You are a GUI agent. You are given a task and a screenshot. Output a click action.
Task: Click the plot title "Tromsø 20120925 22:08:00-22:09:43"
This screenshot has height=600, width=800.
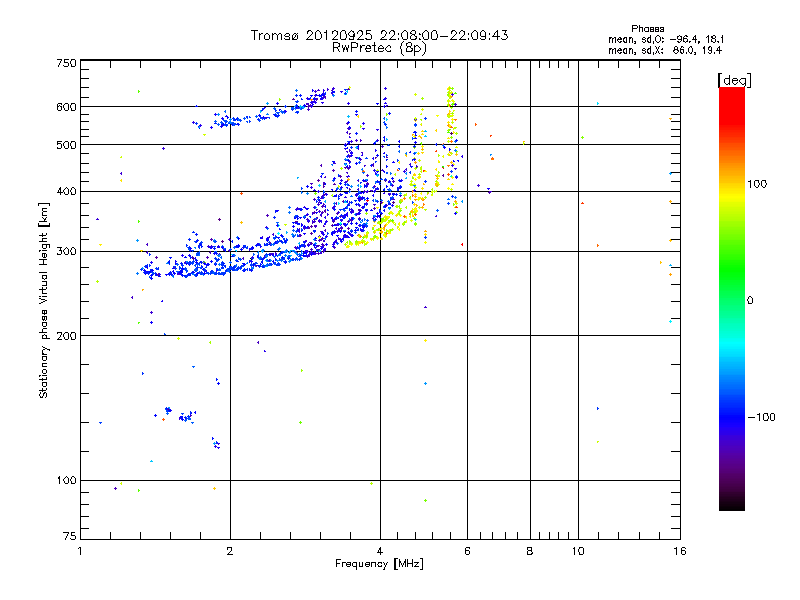[379, 35]
